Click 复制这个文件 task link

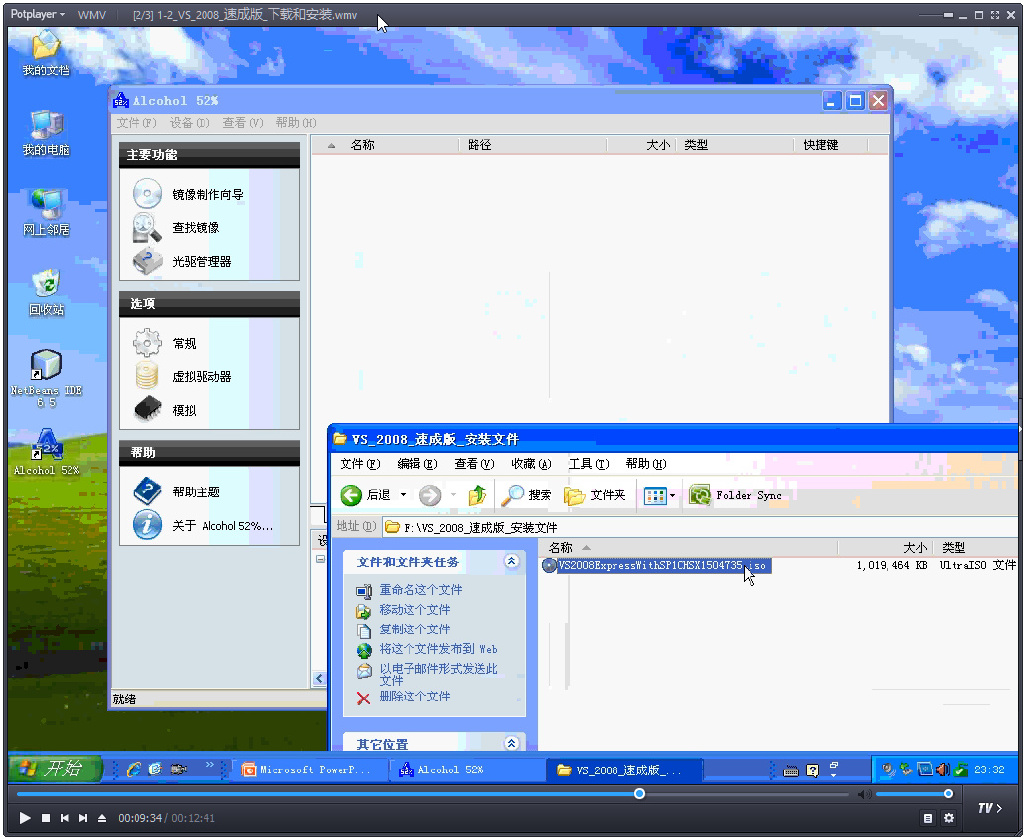pyautogui.click(x=415, y=629)
